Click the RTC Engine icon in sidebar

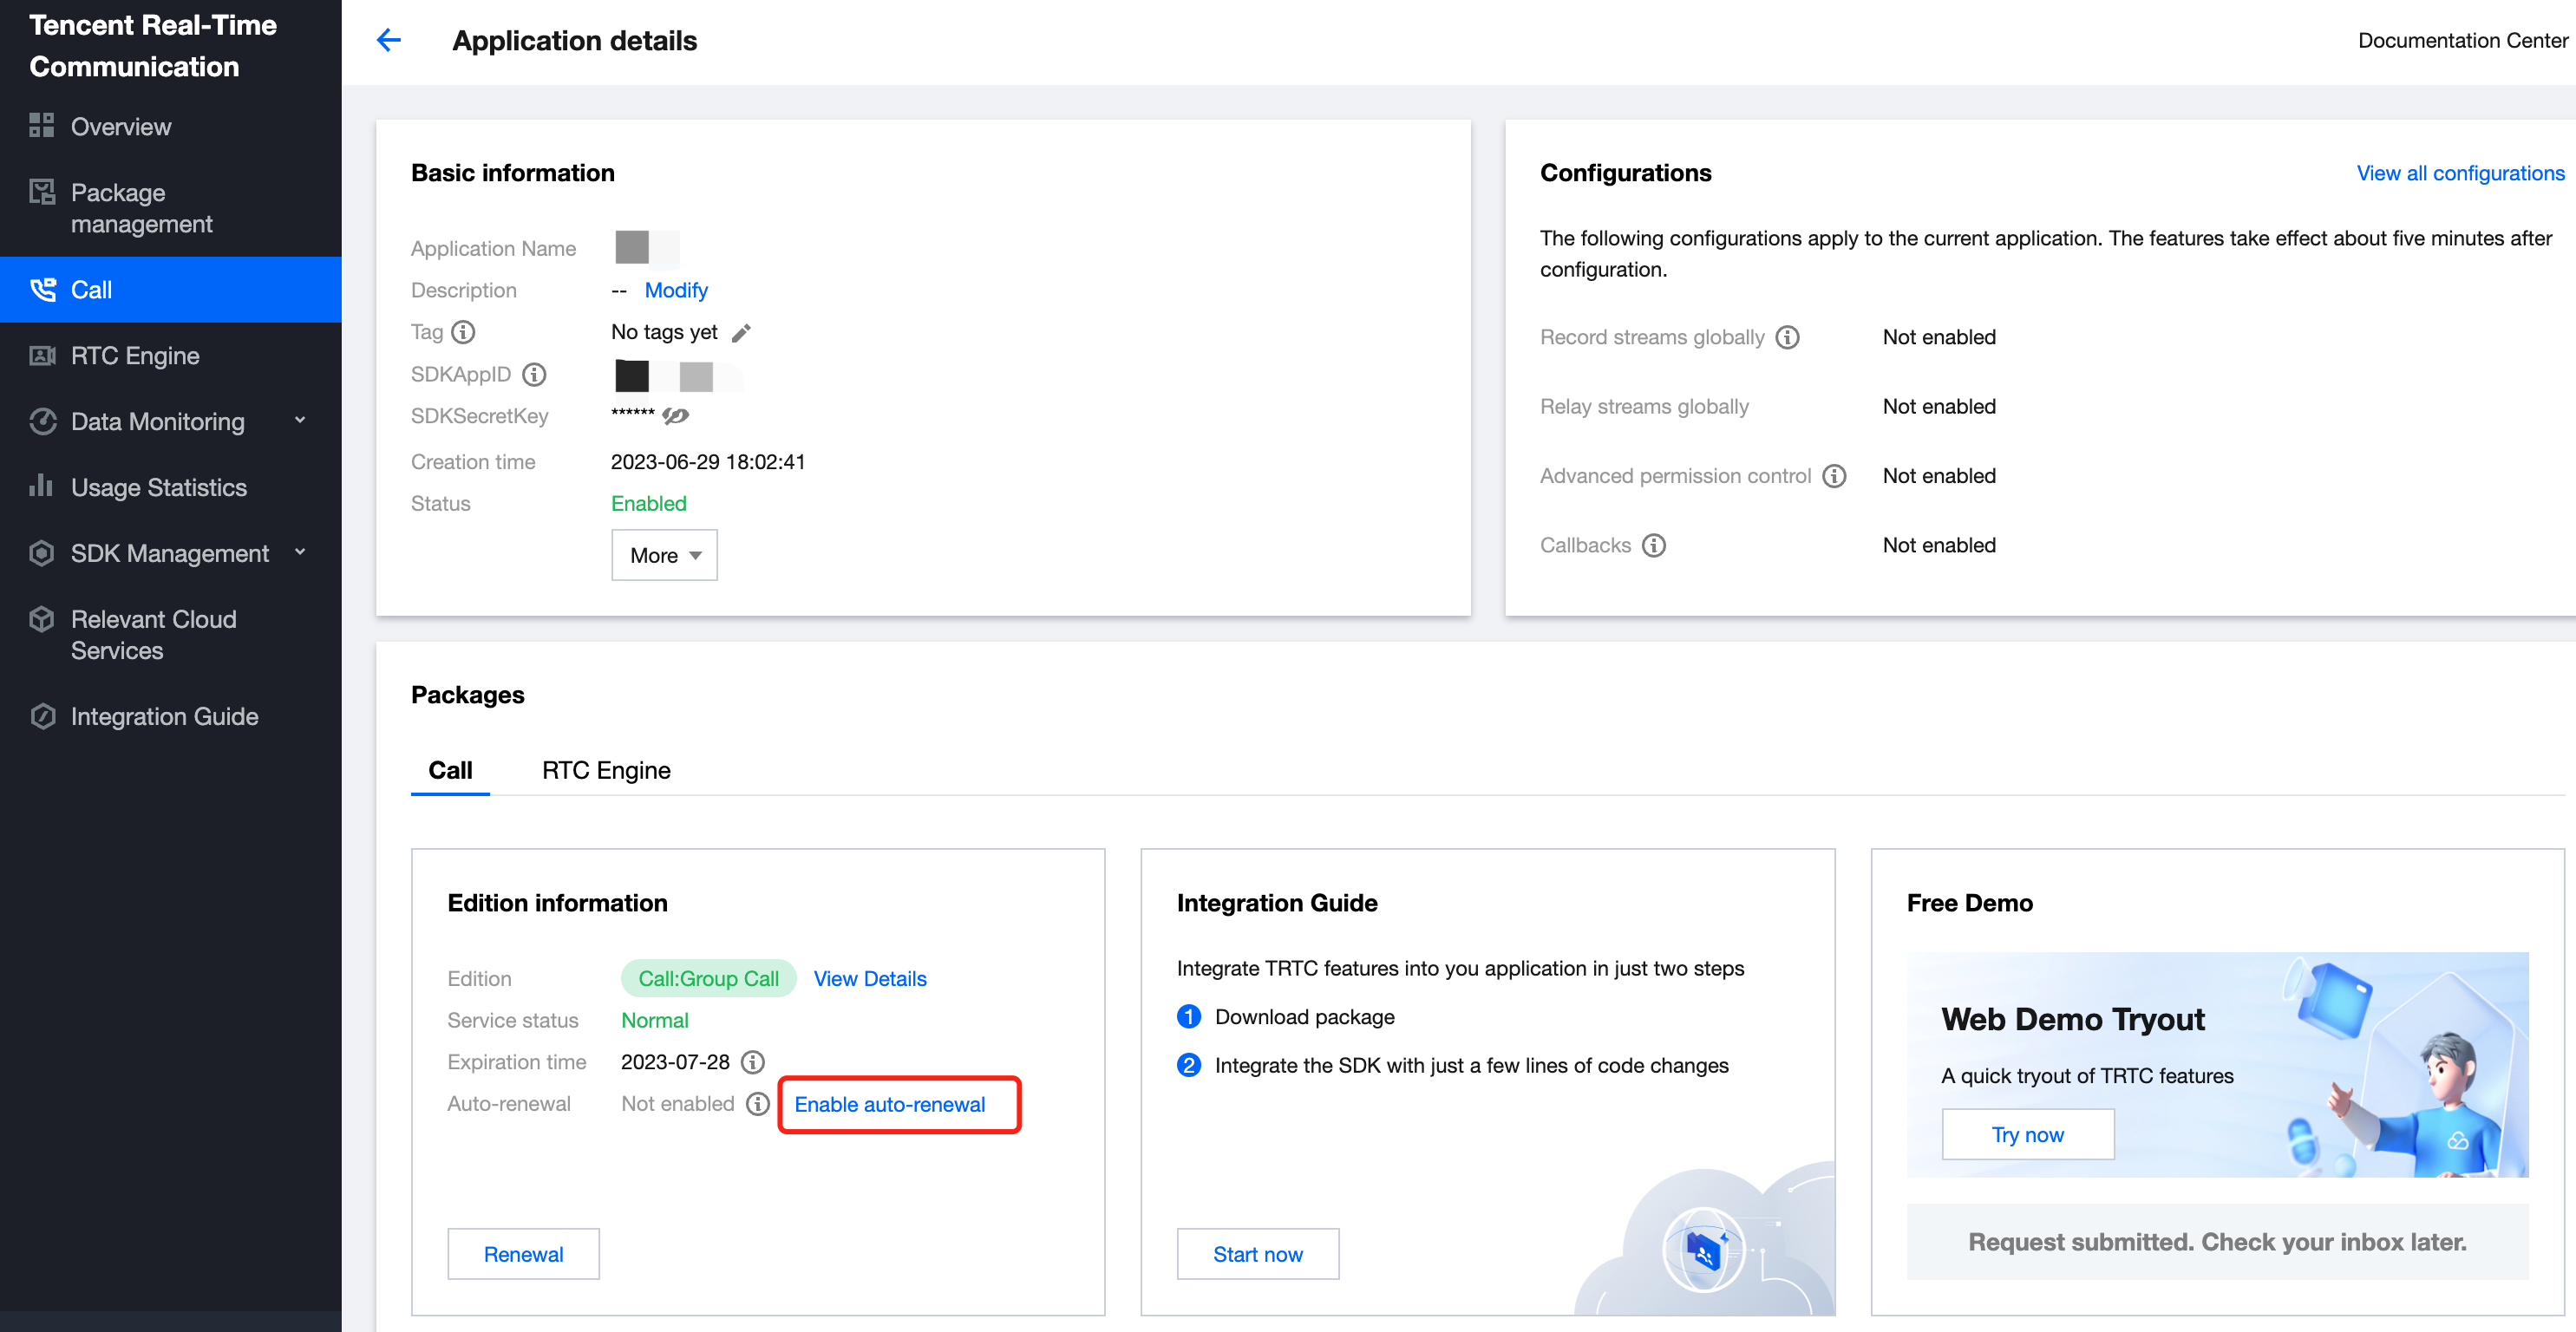(x=42, y=356)
